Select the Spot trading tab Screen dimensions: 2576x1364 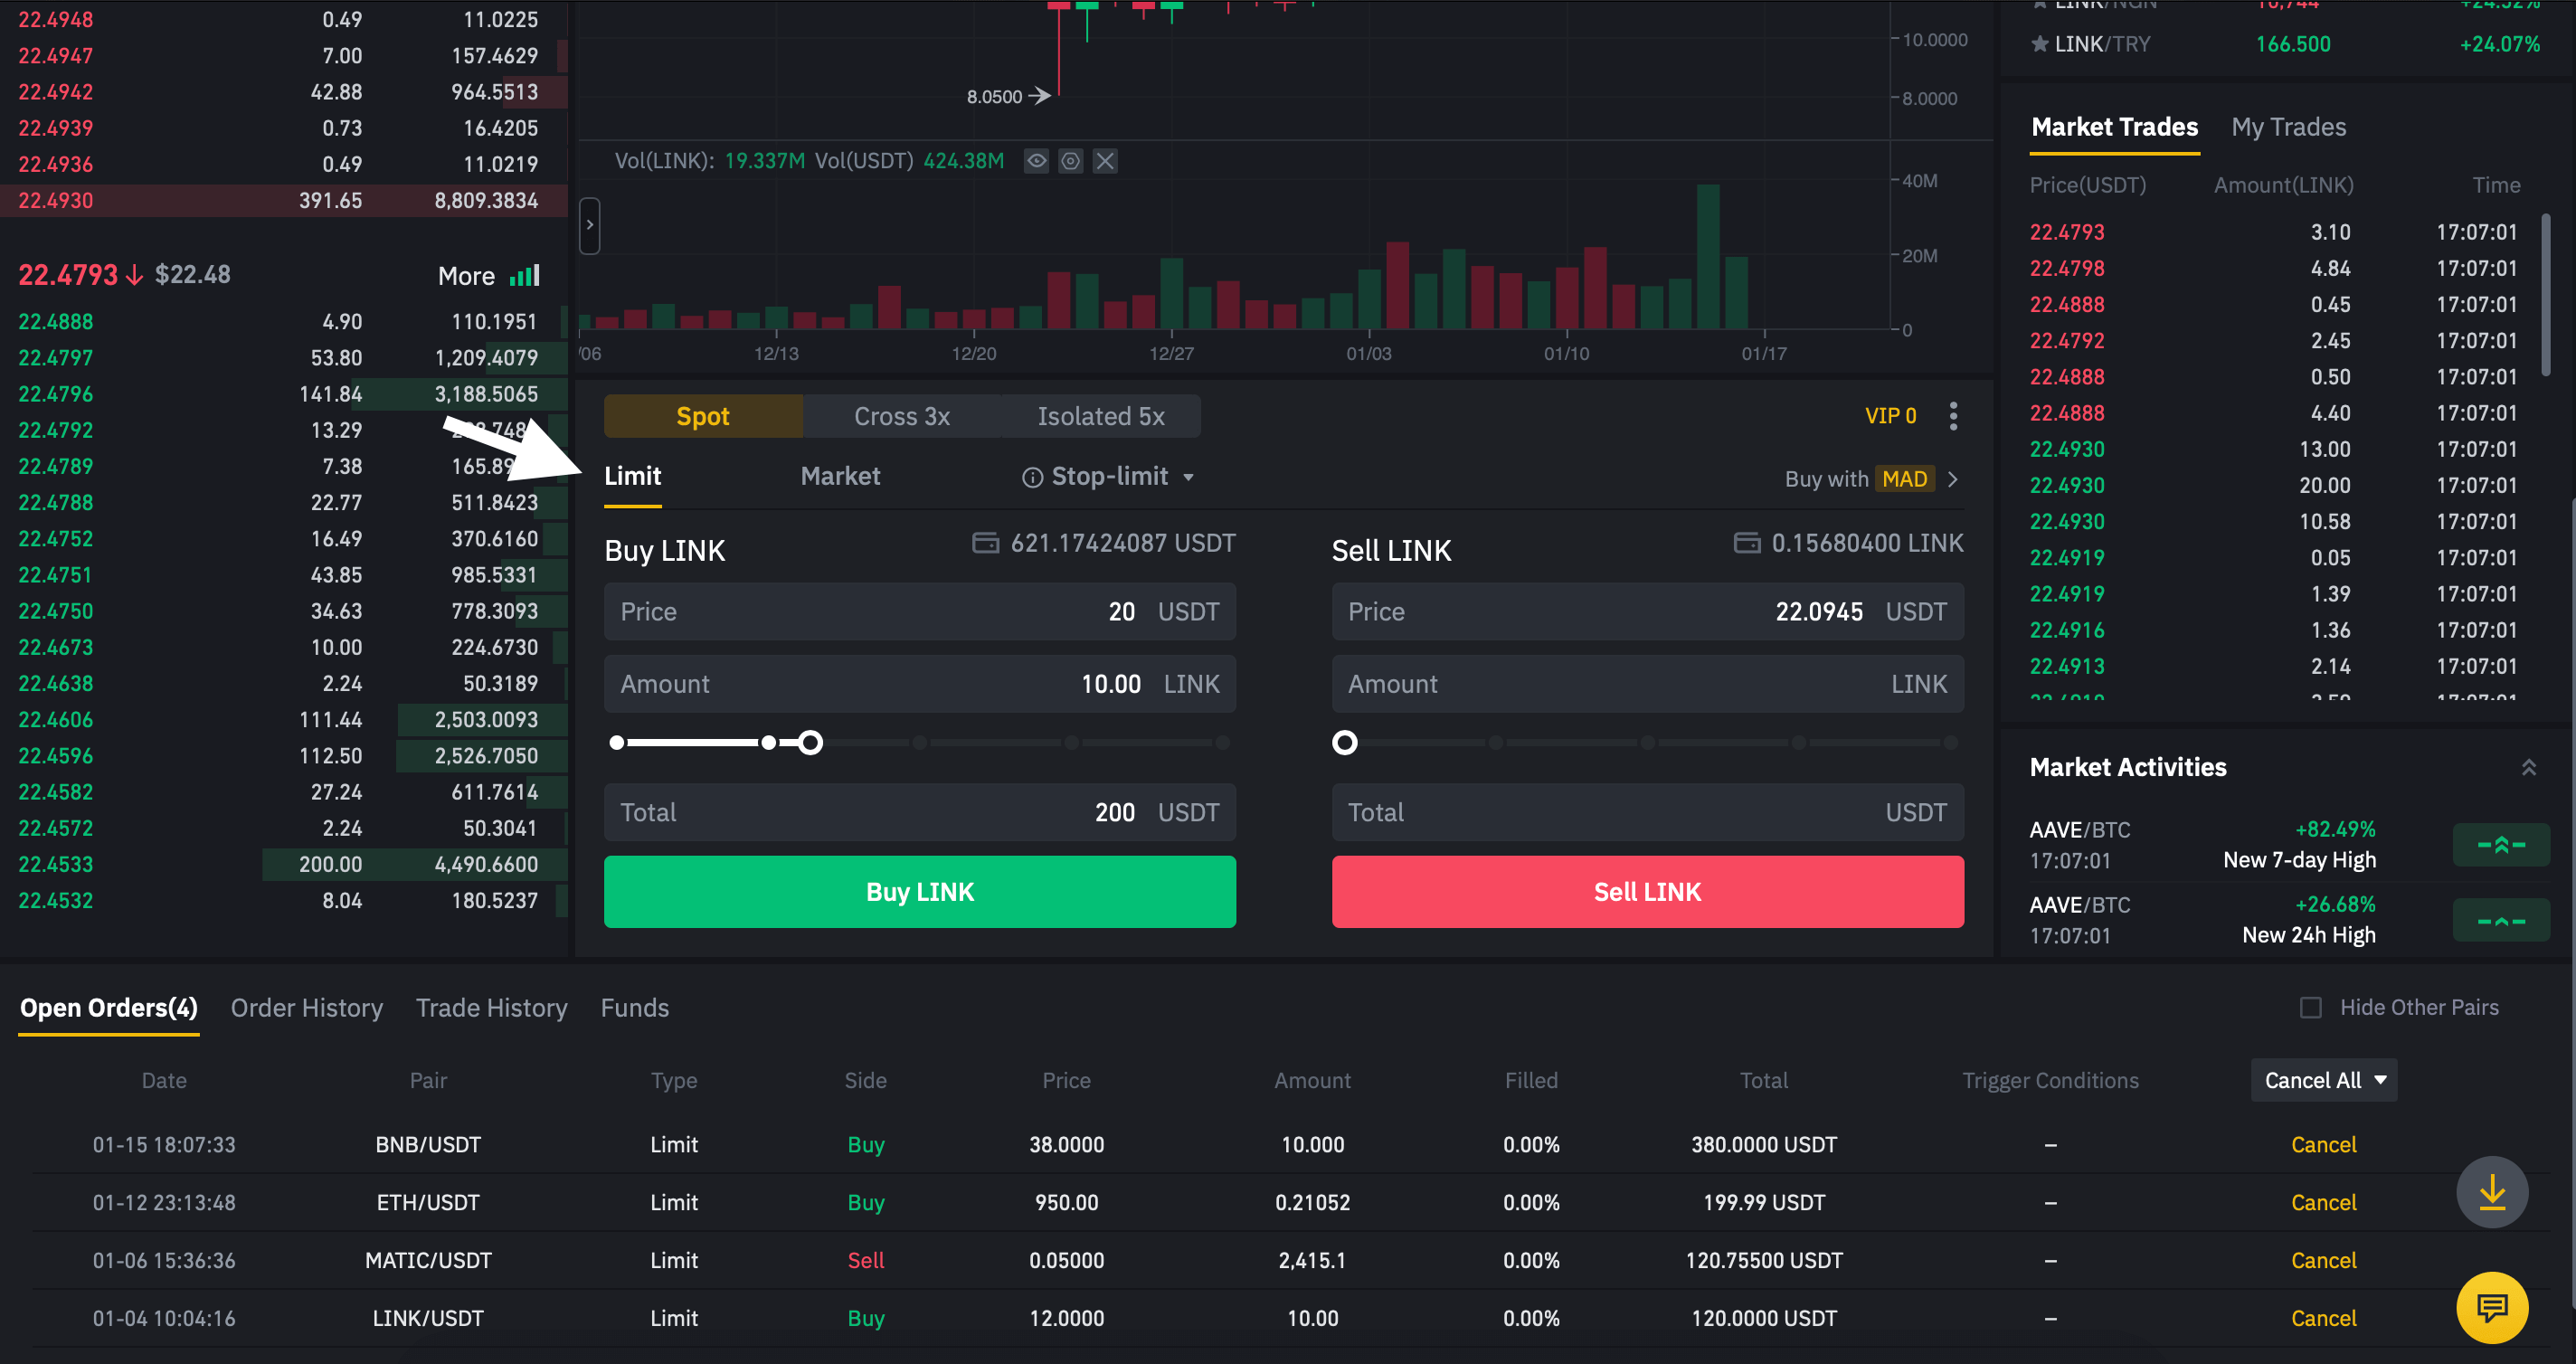[x=703, y=416]
